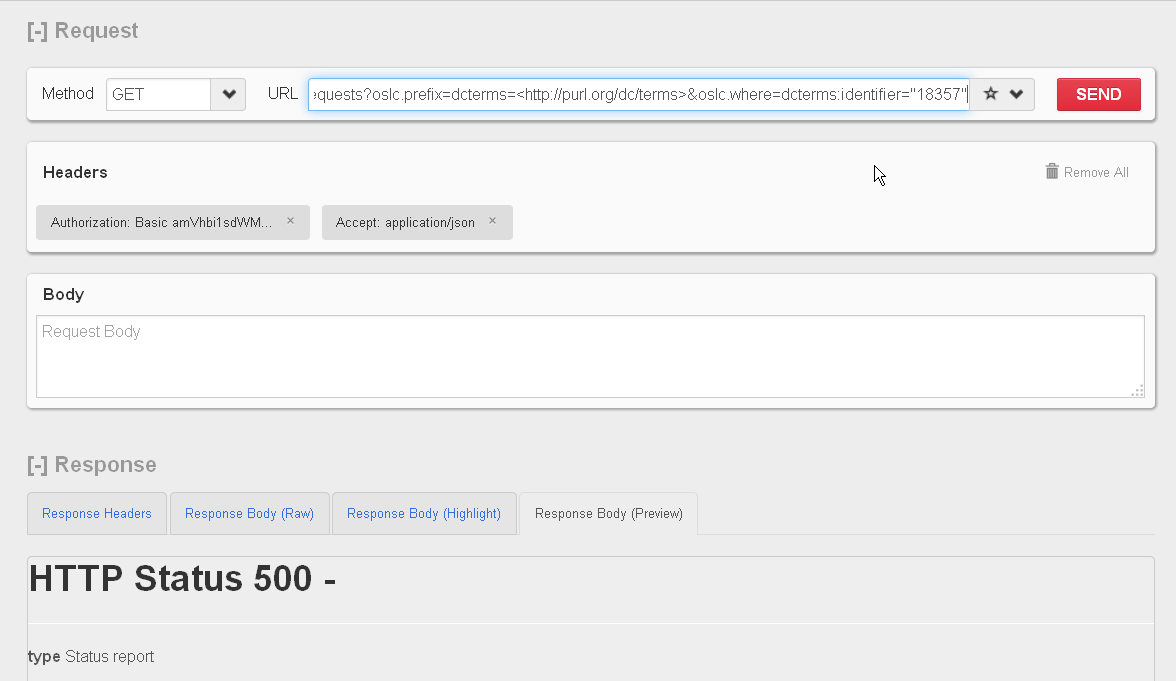Click the Request Body resize handle

pyautogui.click(x=1138, y=391)
